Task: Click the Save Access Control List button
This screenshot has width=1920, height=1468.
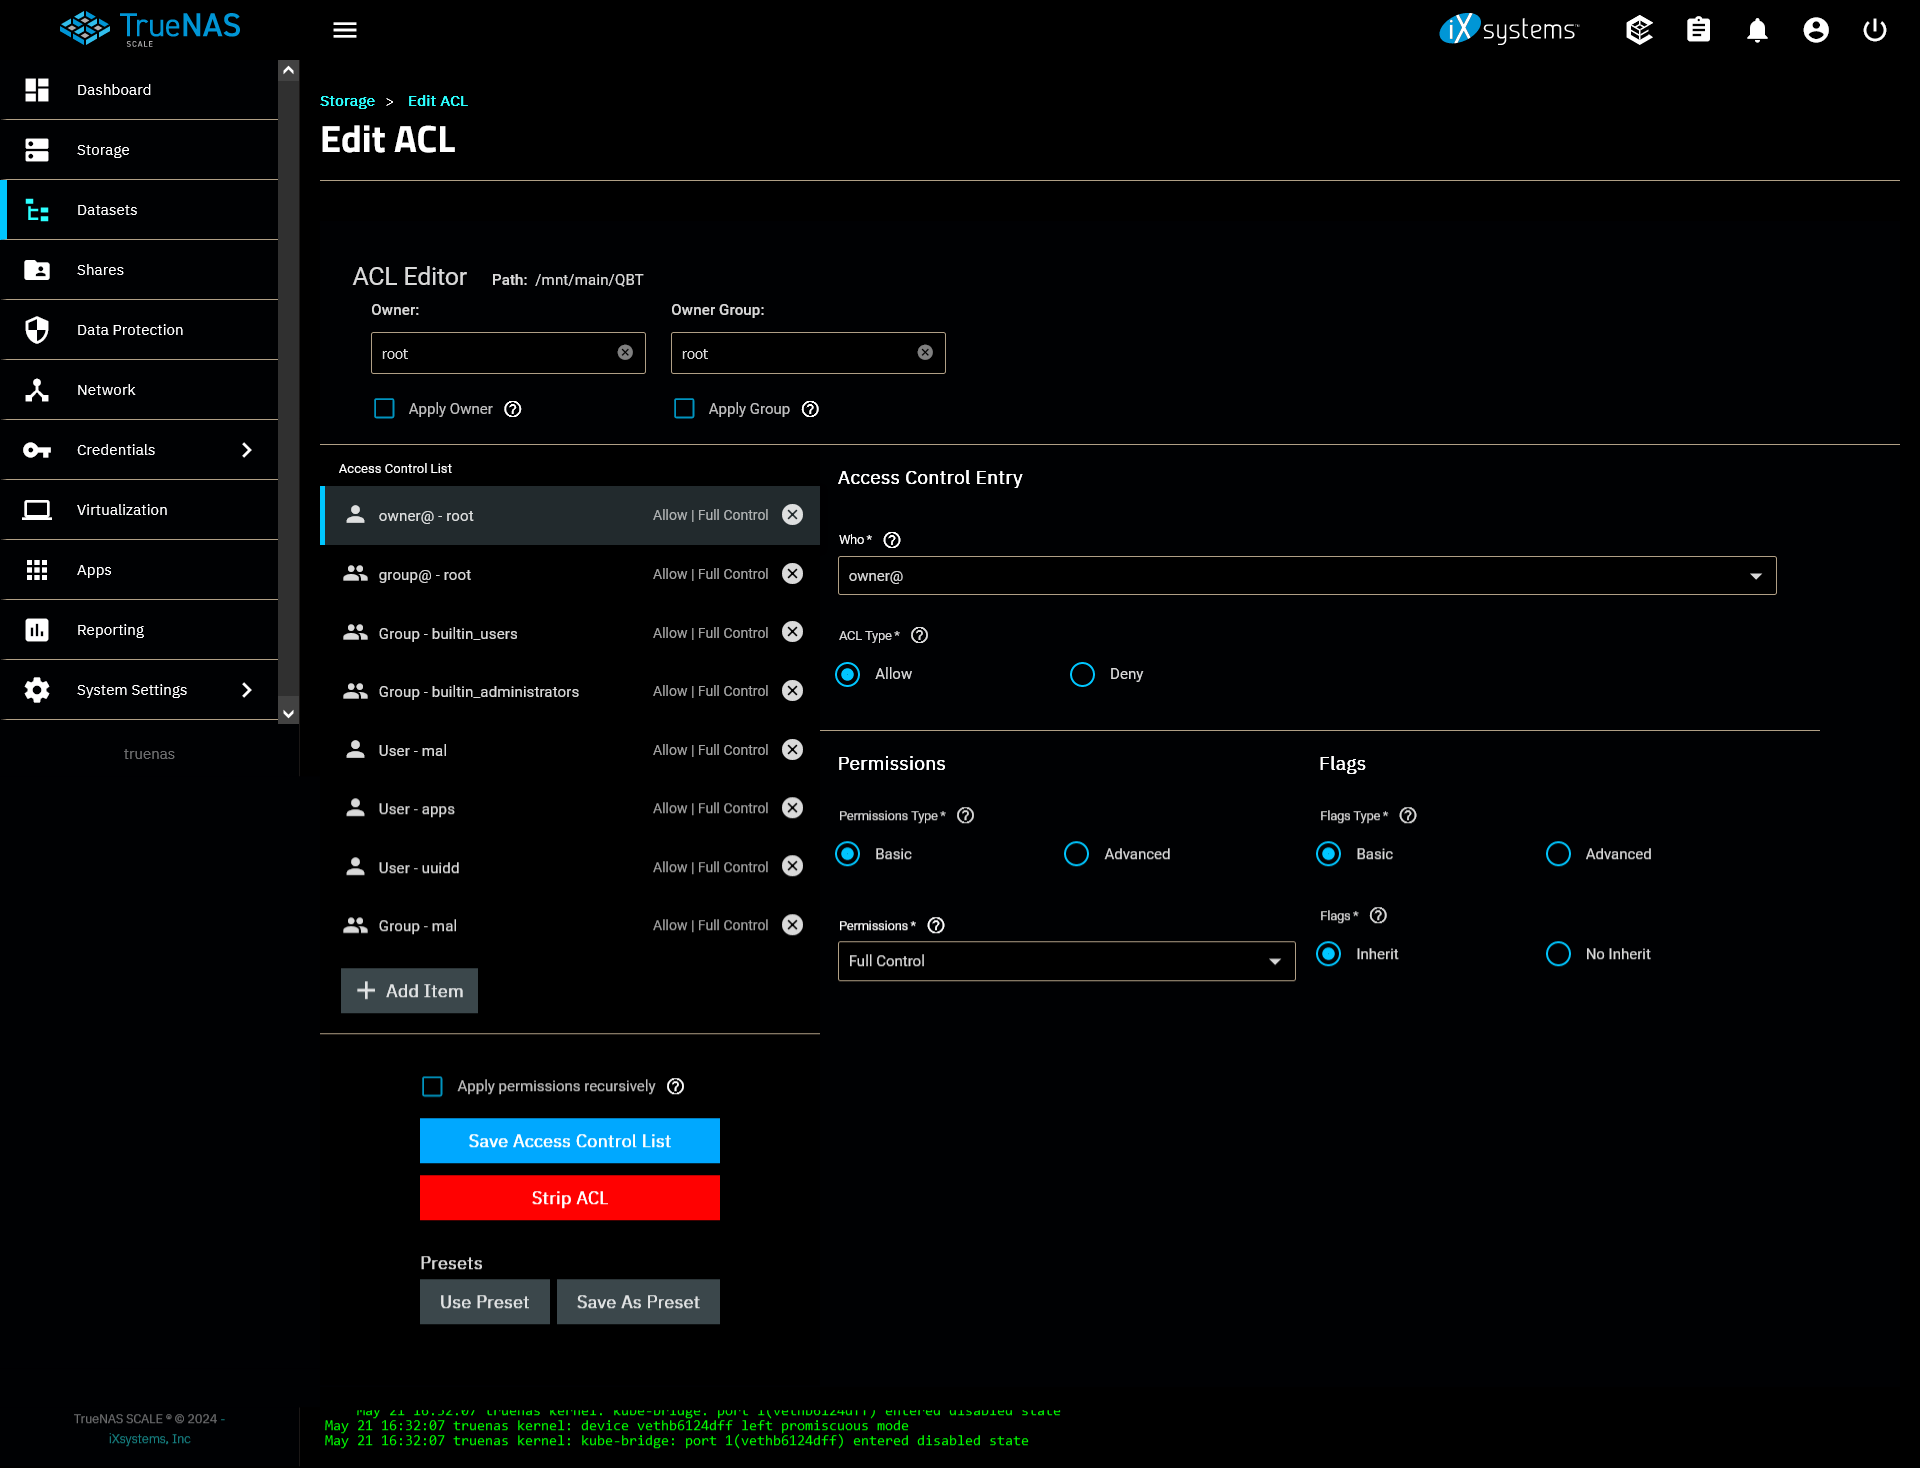Action: point(569,1140)
